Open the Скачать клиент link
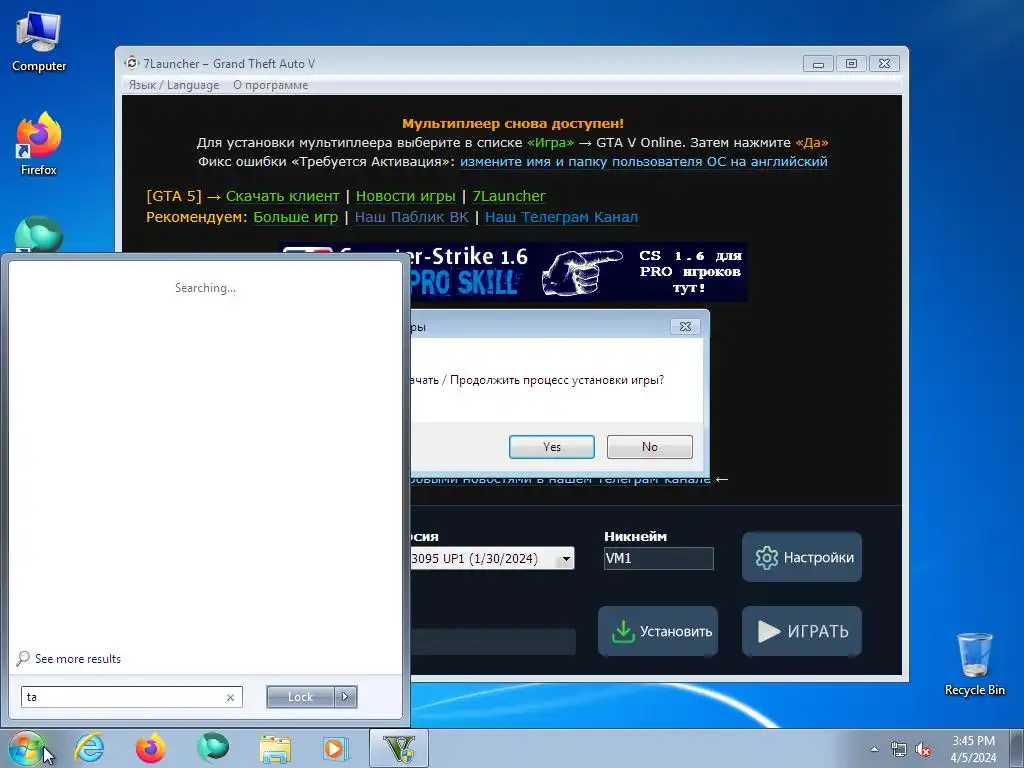The width and height of the screenshot is (1024, 768). (x=283, y=196)
